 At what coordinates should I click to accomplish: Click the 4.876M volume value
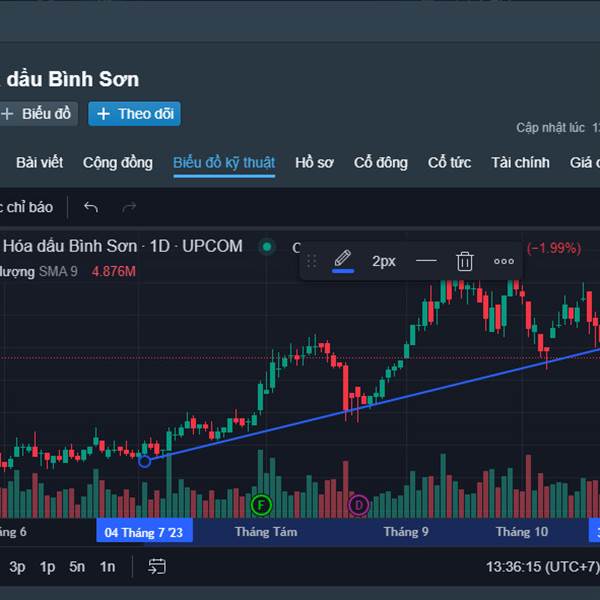[x=114, y=272]
